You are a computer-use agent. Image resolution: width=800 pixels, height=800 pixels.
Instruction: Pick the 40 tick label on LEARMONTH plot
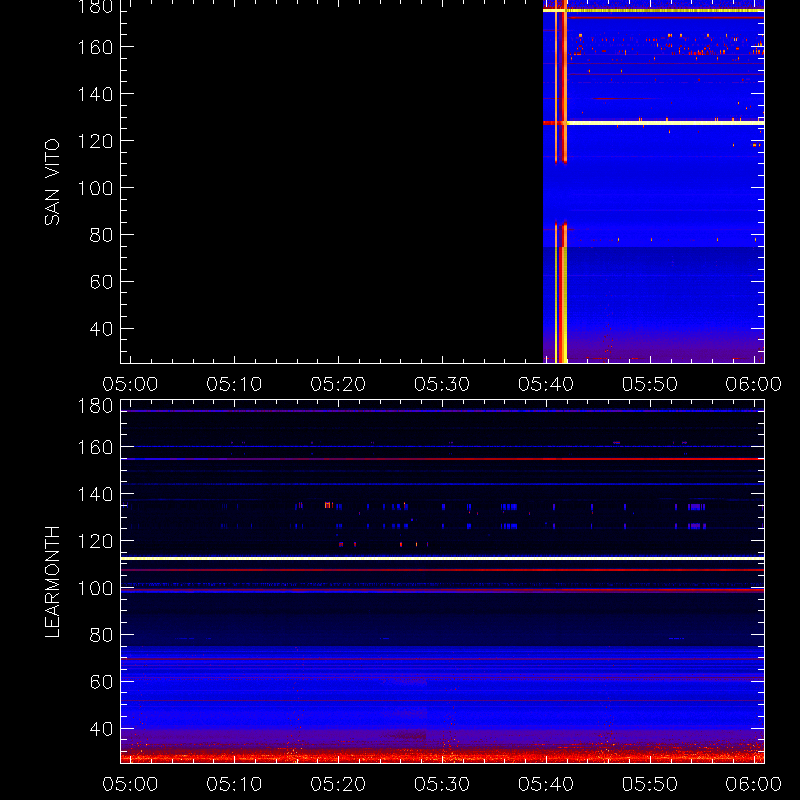click(x=101, y=729)
